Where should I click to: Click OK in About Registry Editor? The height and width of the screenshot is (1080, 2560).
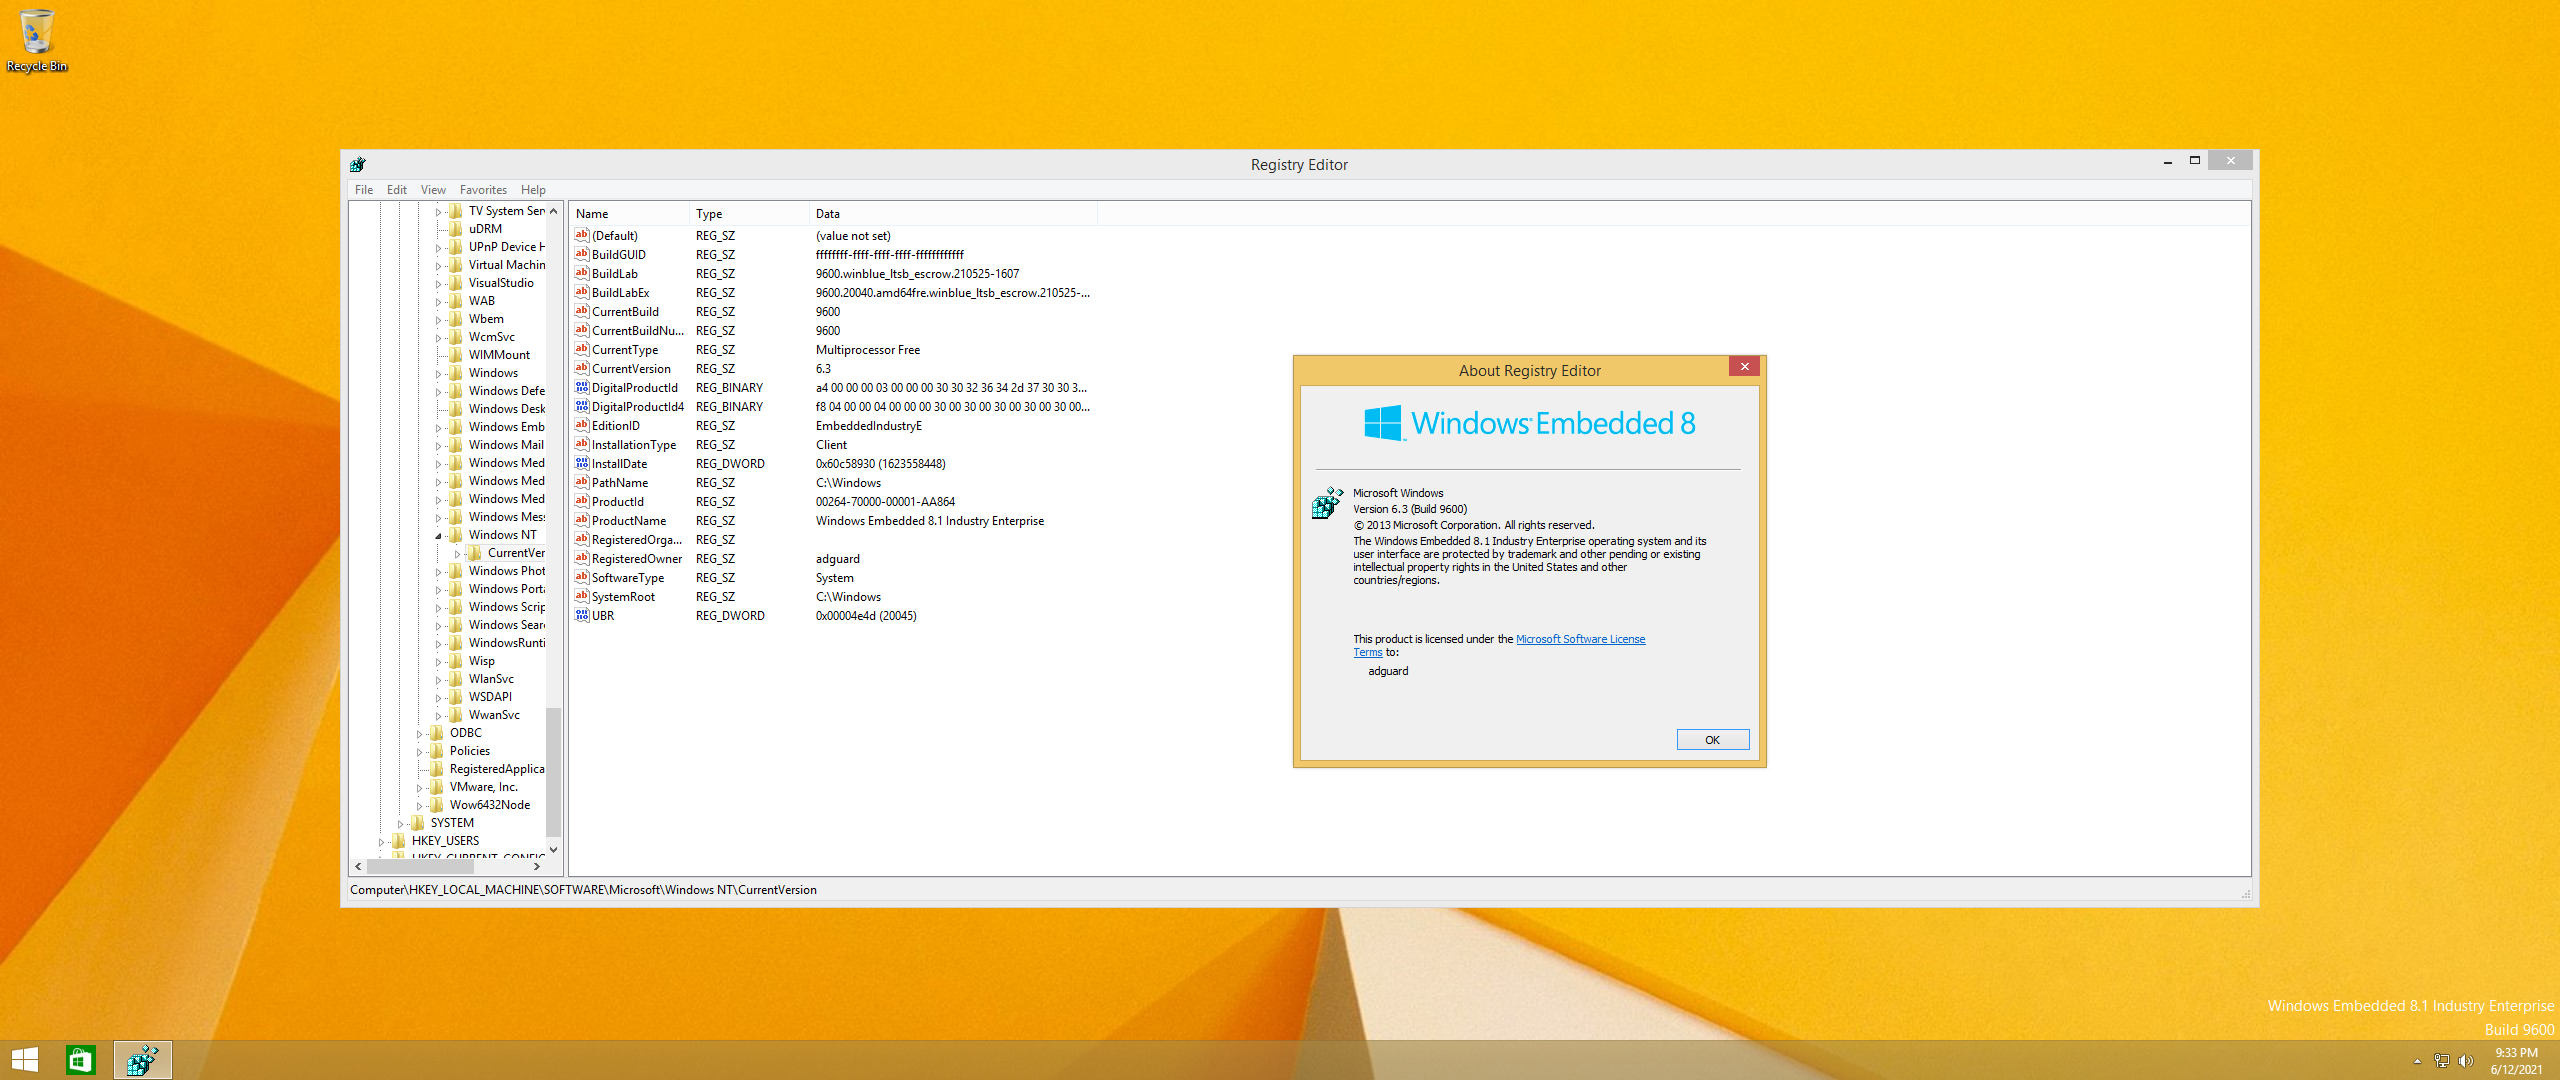(1712, 740)
